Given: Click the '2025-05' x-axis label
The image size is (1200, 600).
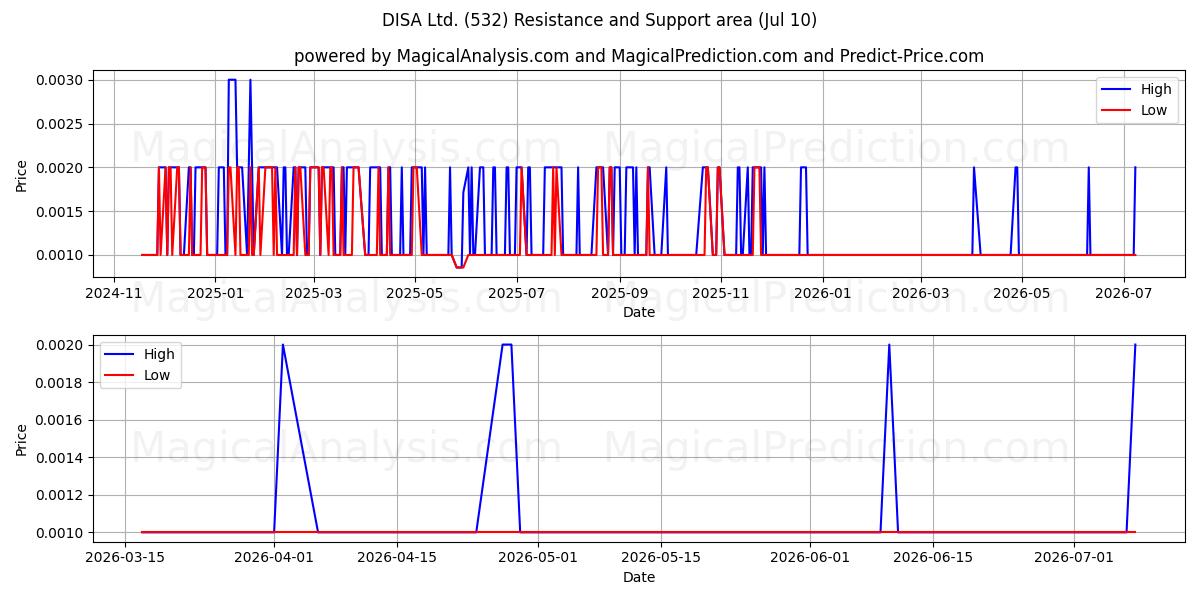Looking at the screenshot, I should coord(415,293).
